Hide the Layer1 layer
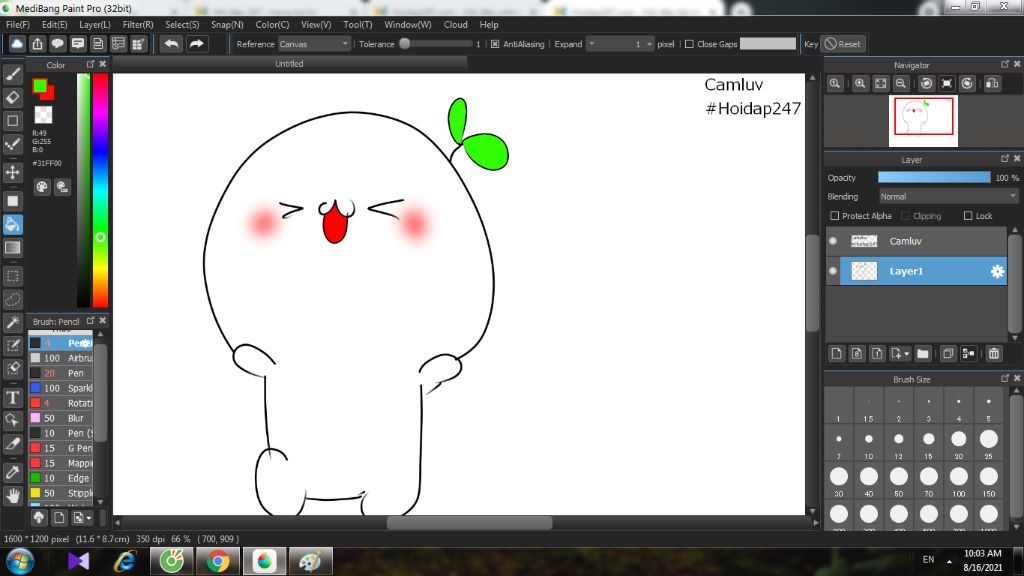 pyautogui.click(x=833, y=271)
